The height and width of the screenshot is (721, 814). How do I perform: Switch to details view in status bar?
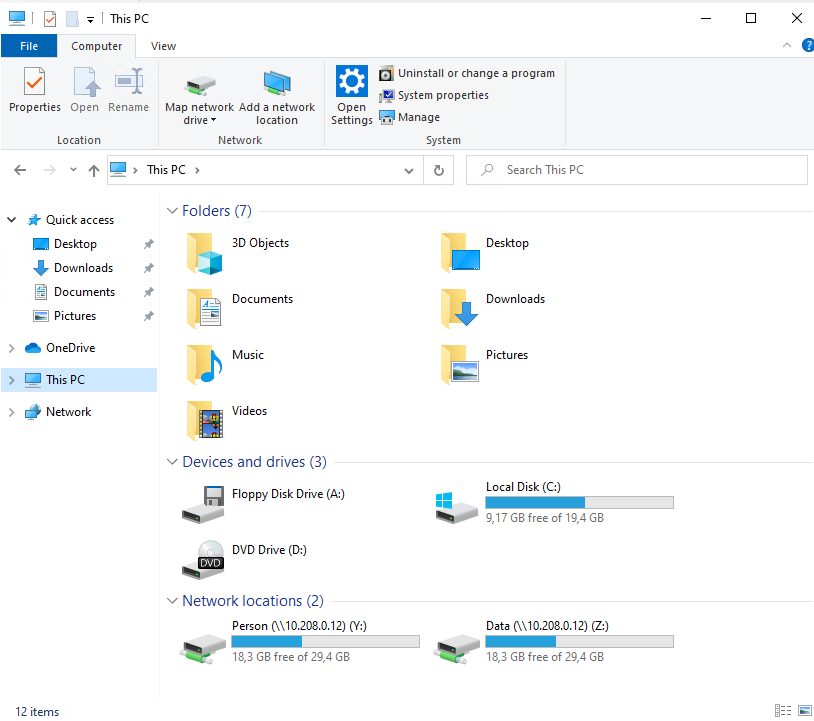pyautogui.click(x=782, y=712)
